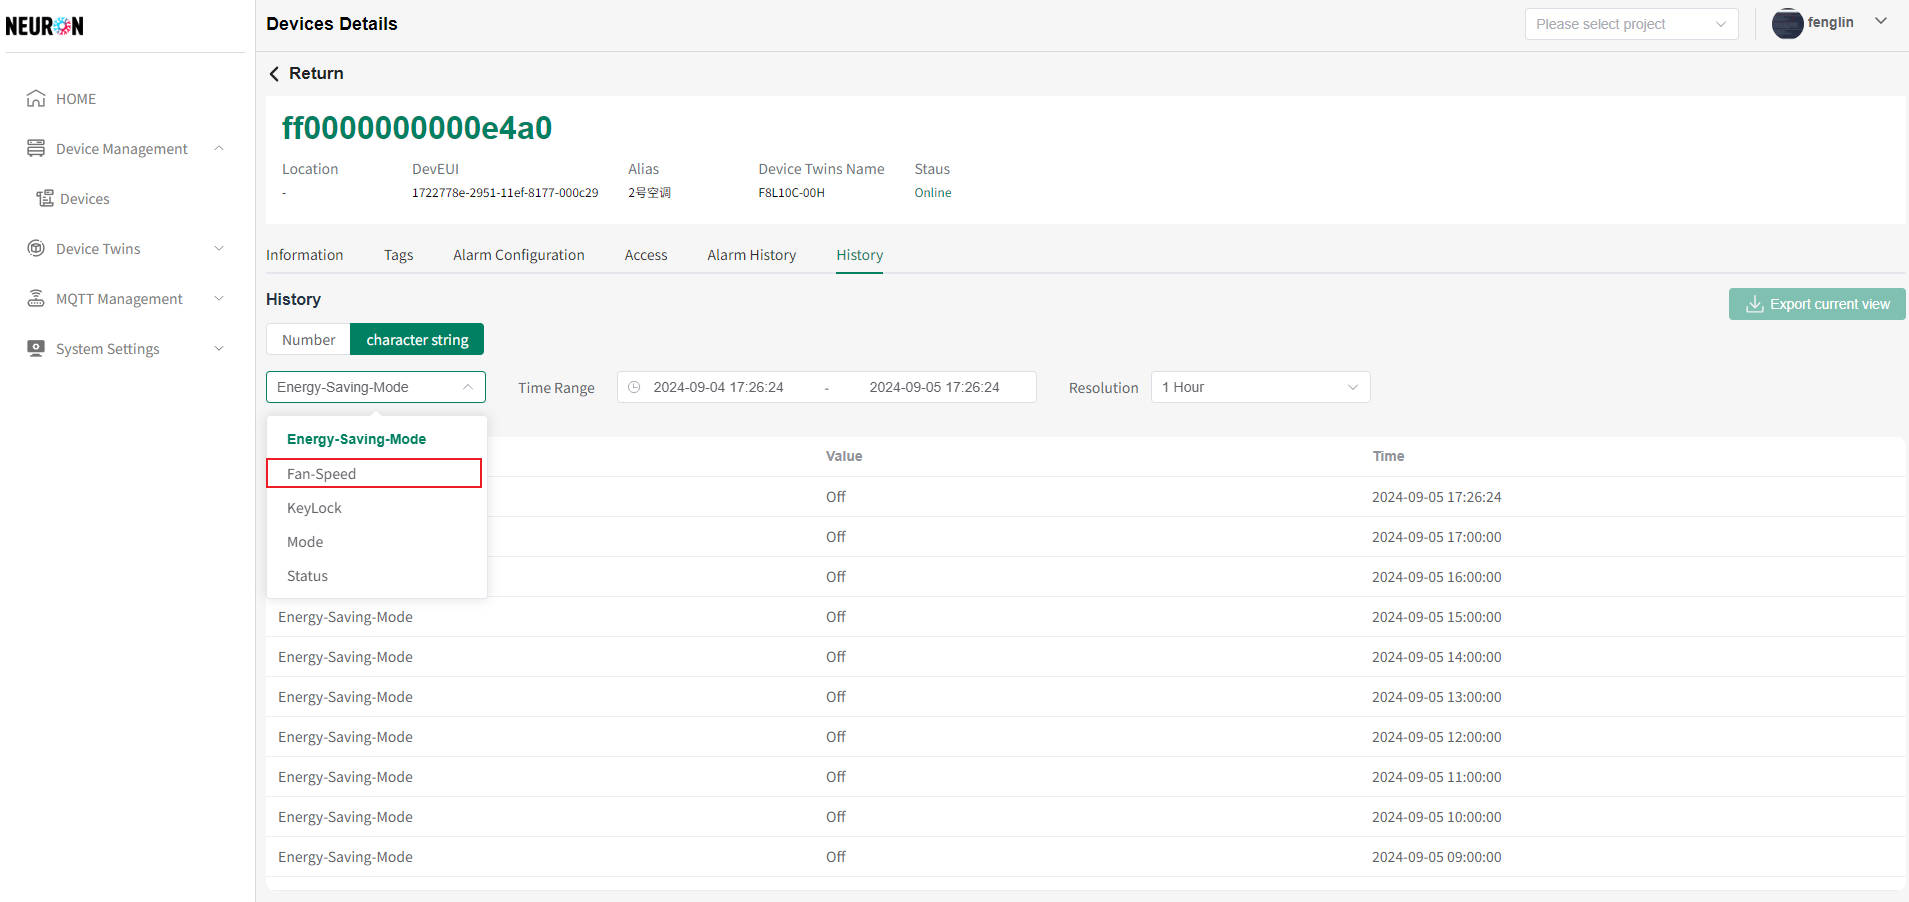Click the Alias value 2号空调
Image resolution: width=1909 pixels, height=902 pixels.
coord(649,193)
